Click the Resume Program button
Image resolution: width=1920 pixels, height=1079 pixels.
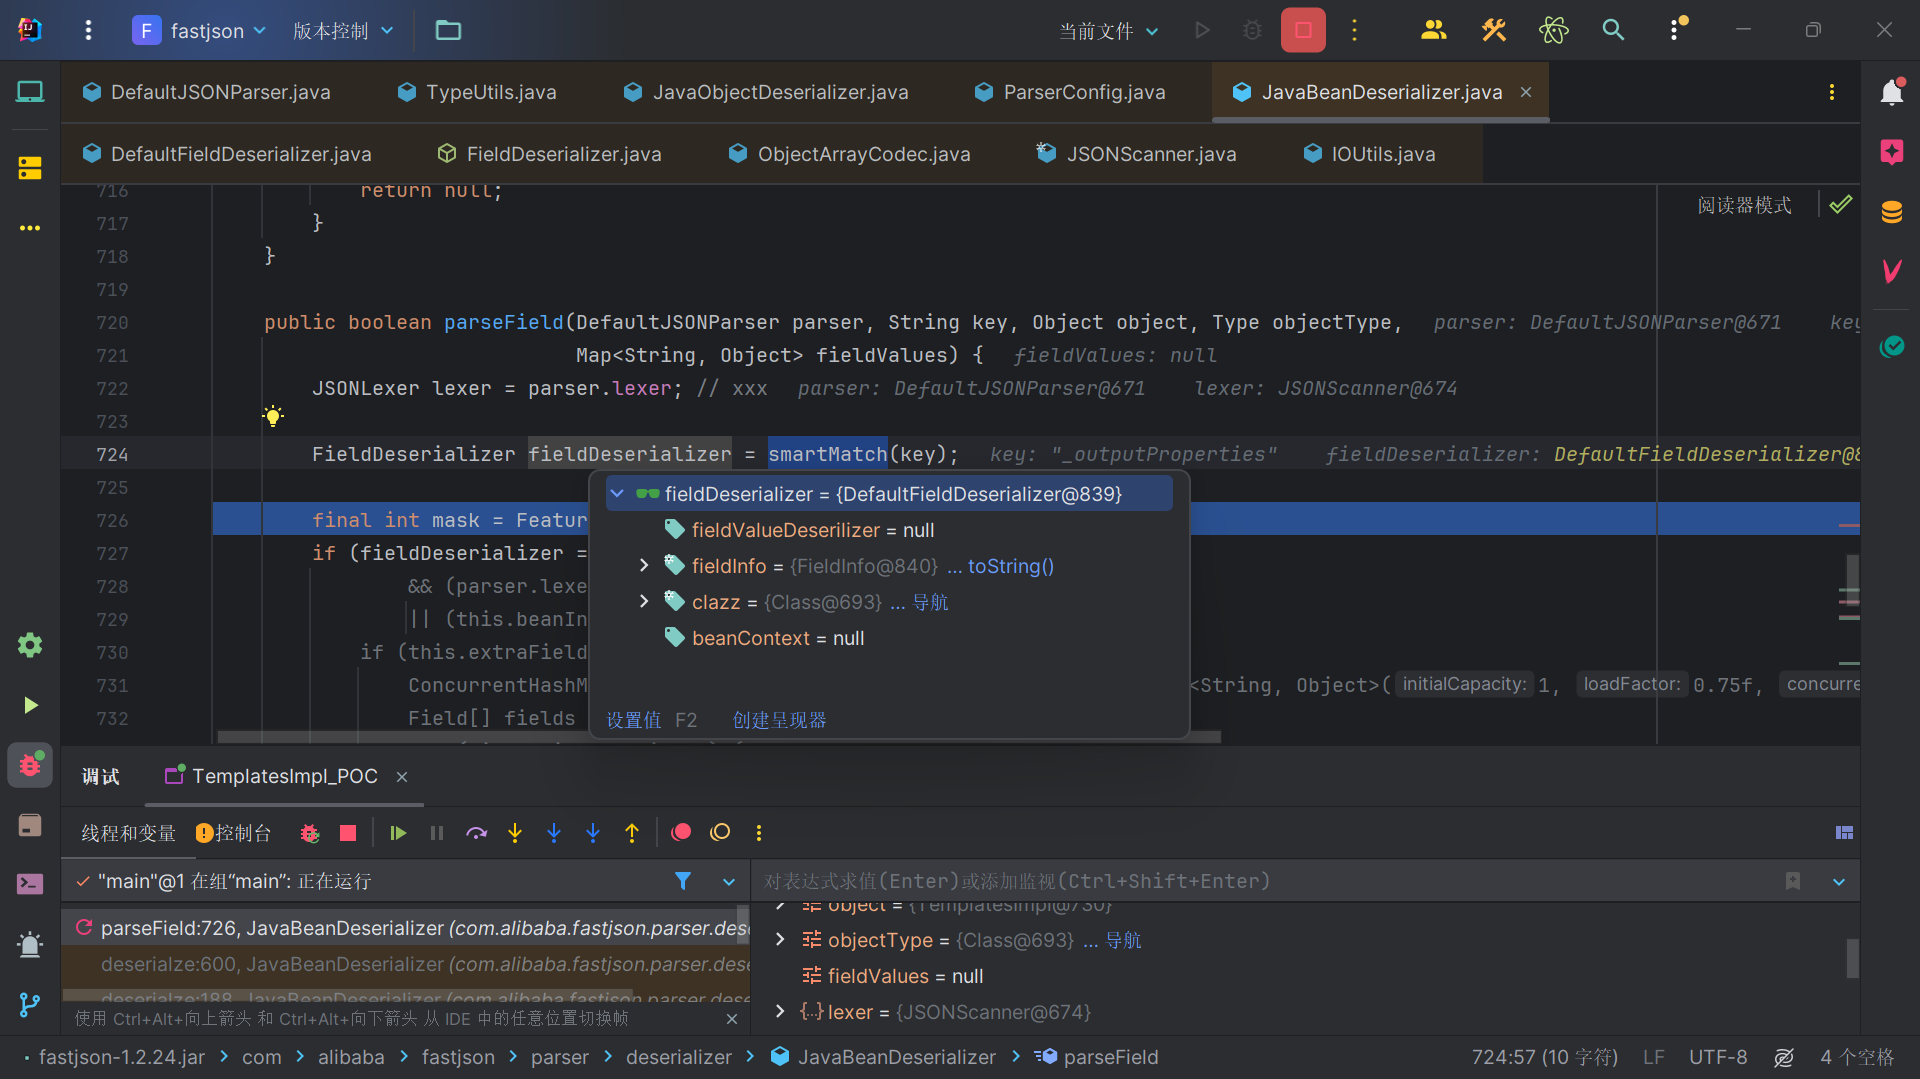coord(398,833)
